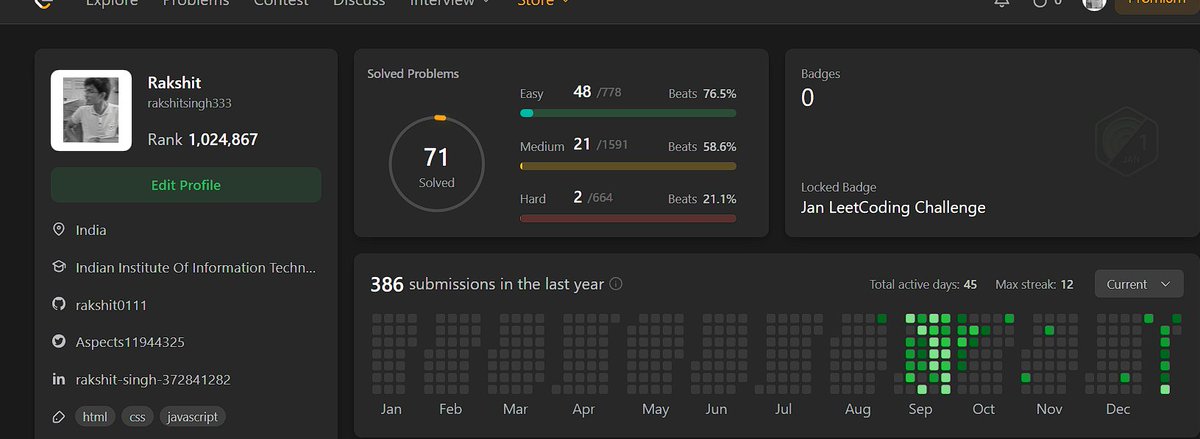Click the Jan LeetCoding Challenge badge name
Image resolution: width=1200 pixels, height=439 pixels.
(893, 208)
